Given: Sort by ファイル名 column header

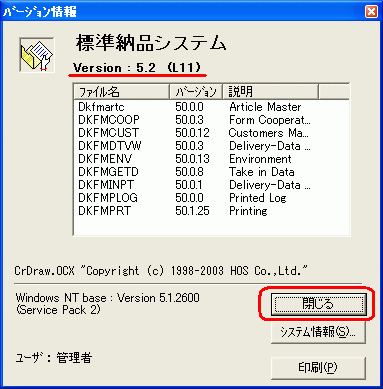Looking at the screenshot, I should coord(122,92).
